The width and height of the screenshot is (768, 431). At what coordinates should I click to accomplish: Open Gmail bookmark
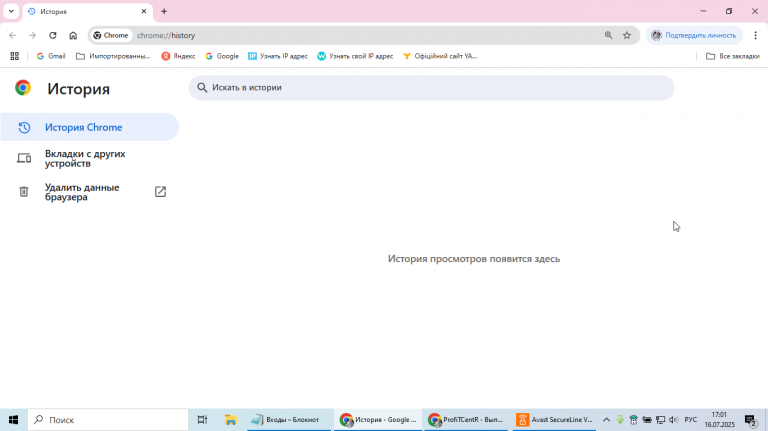[x=51, y=56]
